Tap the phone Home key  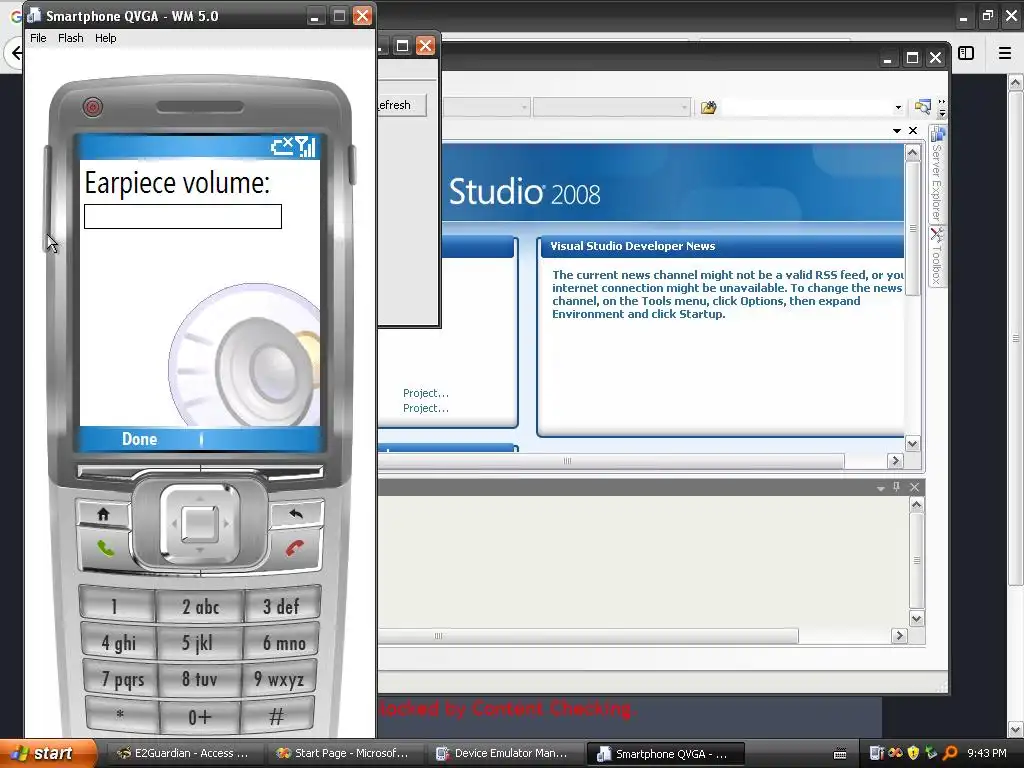click(103, 514)
